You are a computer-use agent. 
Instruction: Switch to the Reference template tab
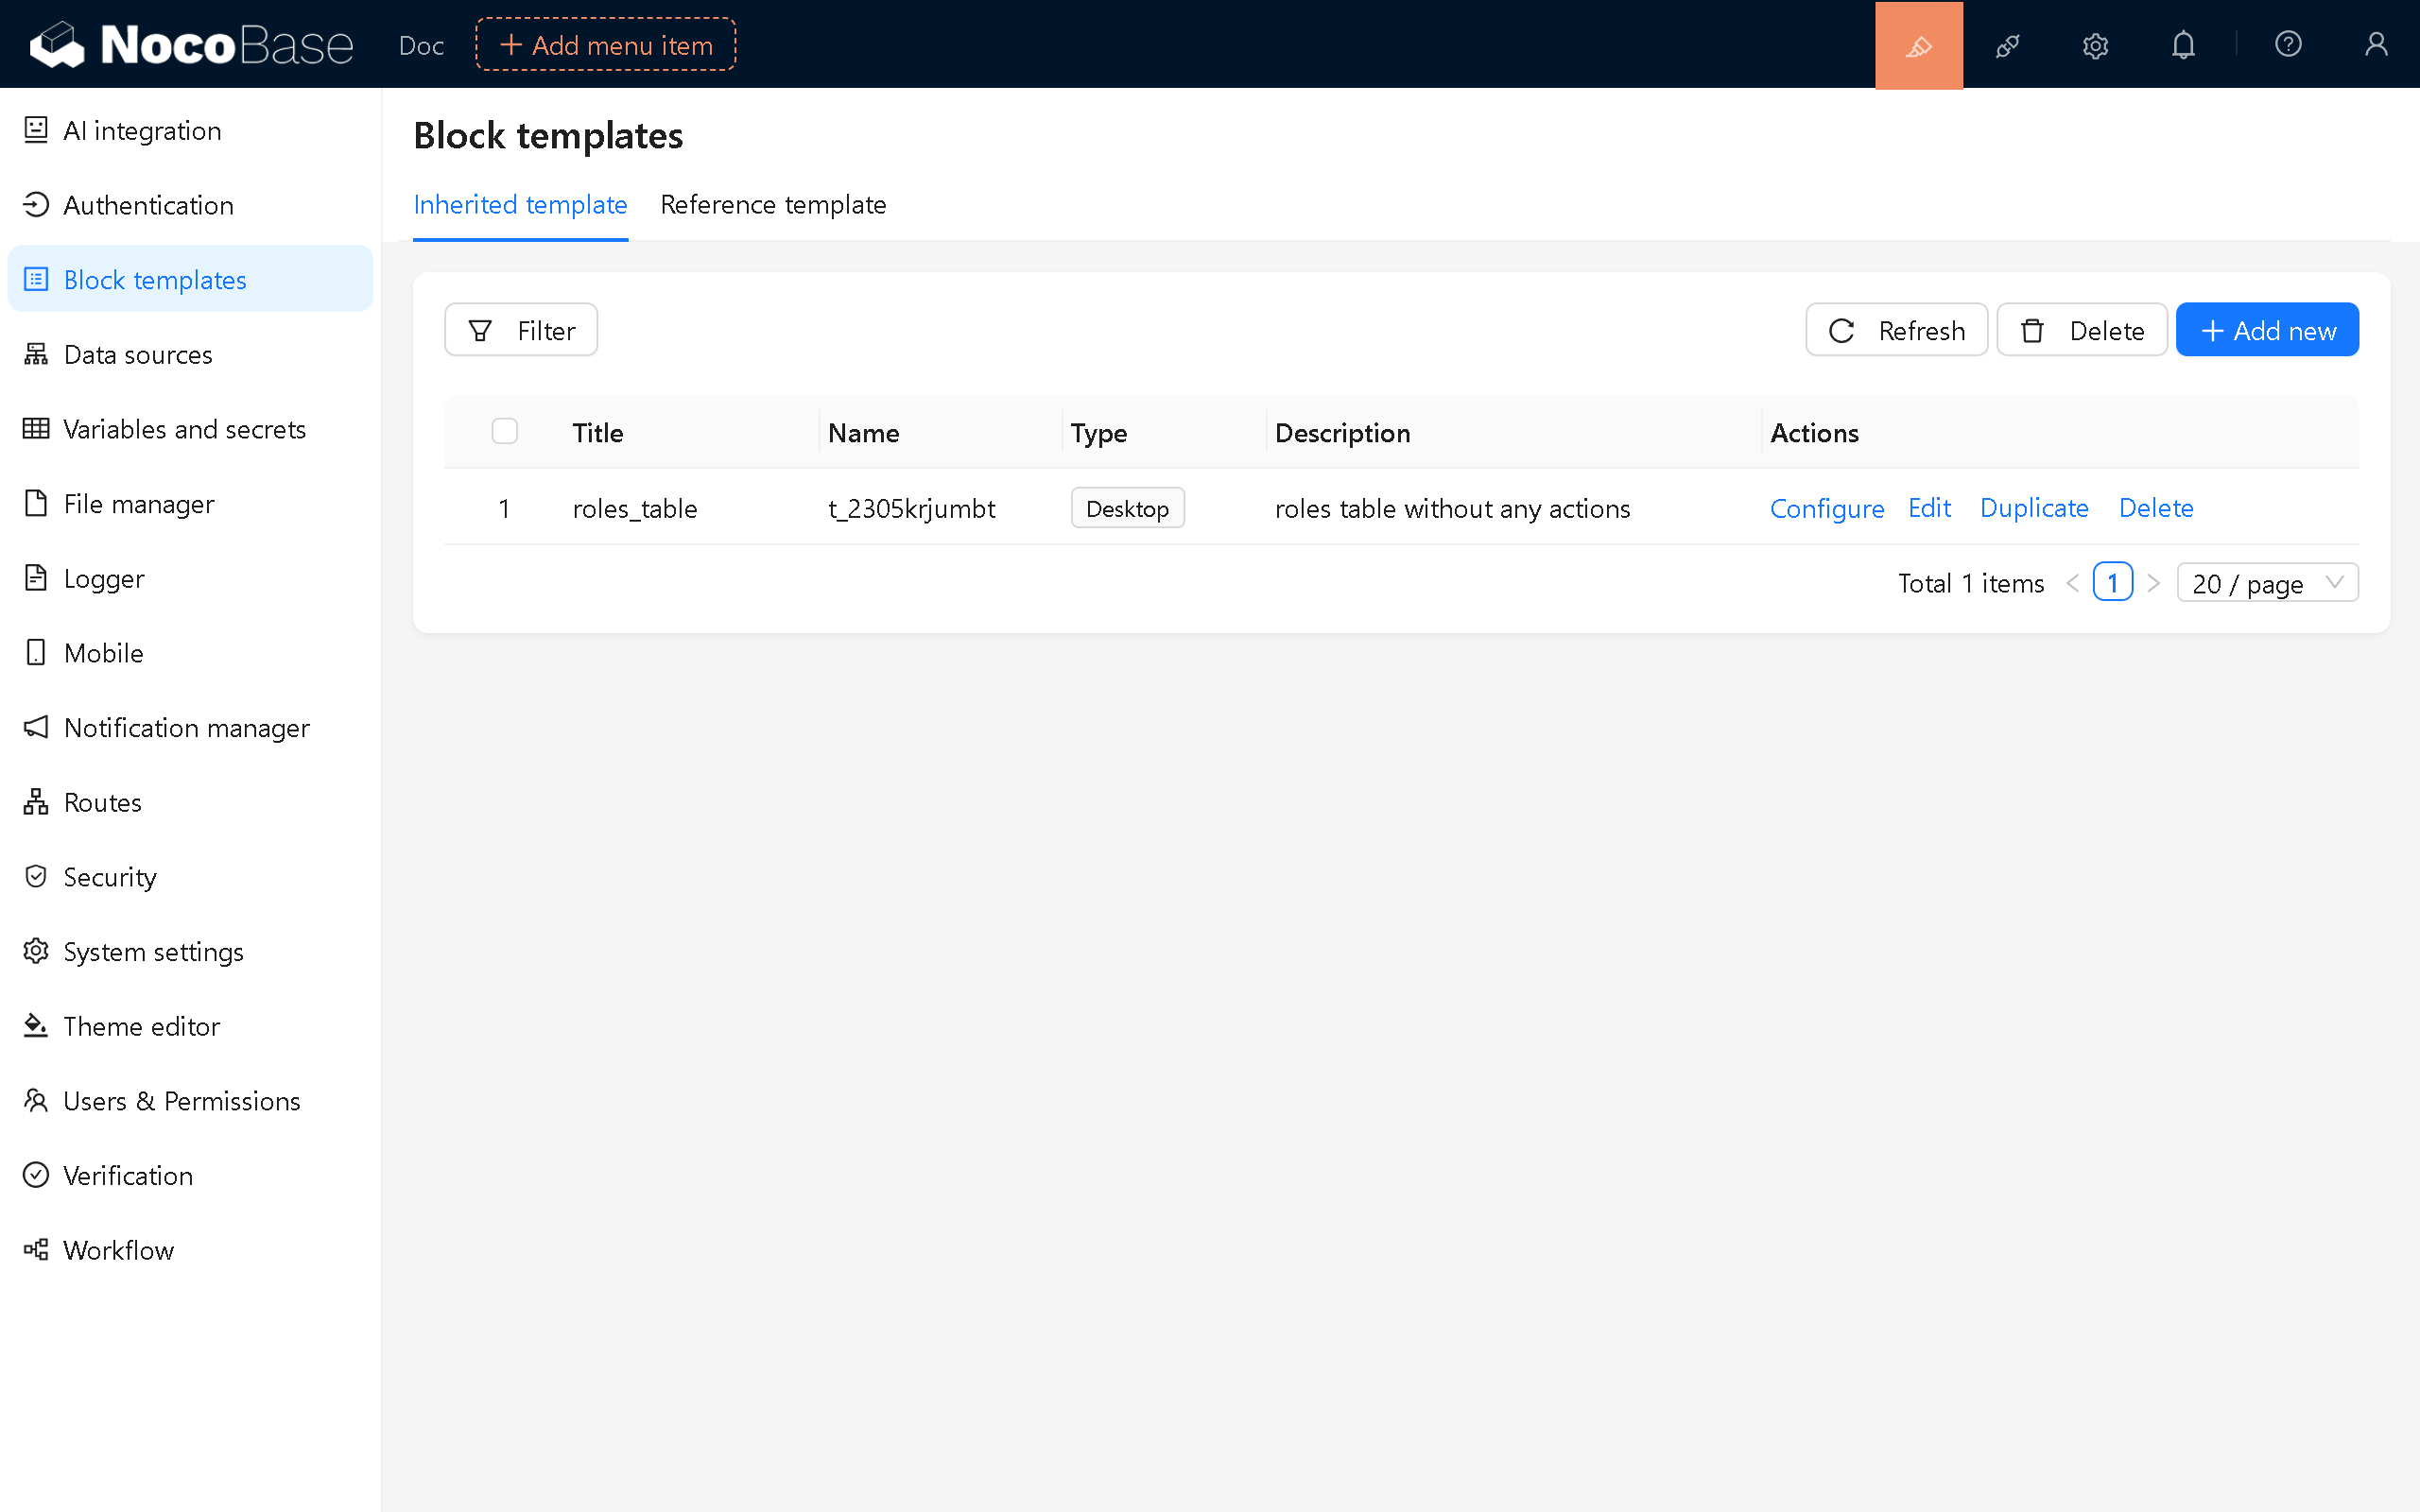[773, 205]
